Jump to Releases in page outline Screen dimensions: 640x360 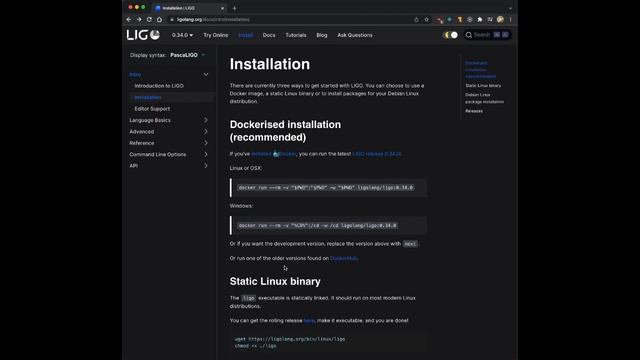(x=474, y=111)
